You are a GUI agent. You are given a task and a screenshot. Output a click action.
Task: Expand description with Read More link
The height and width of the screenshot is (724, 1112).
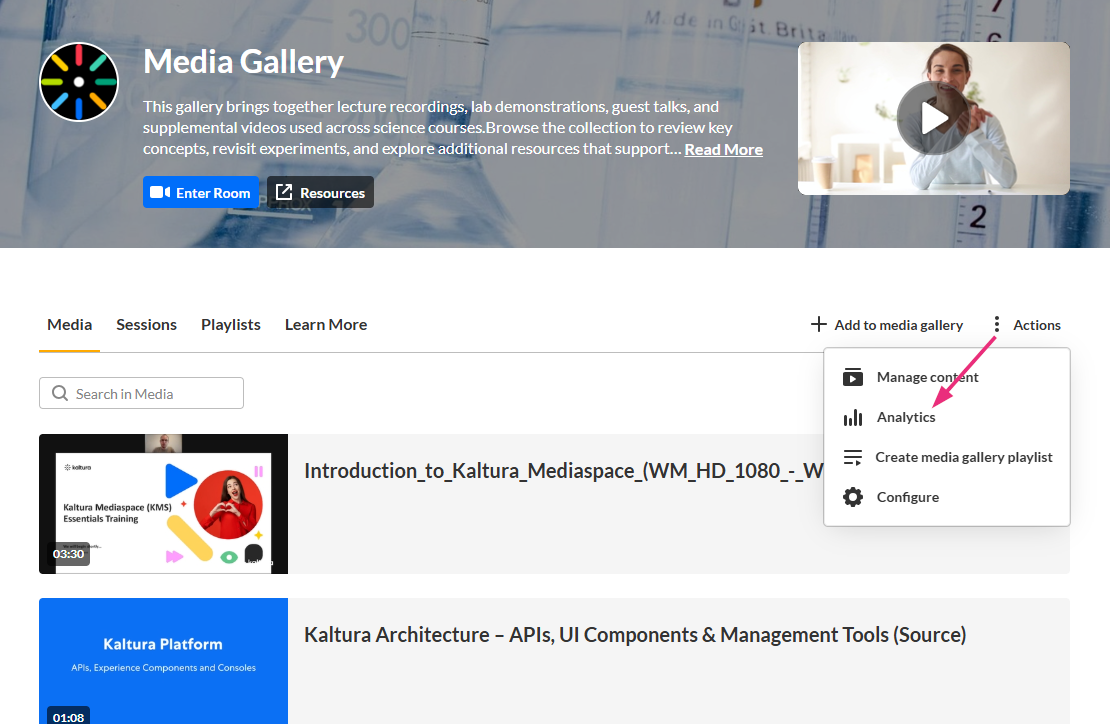[723, 150]
